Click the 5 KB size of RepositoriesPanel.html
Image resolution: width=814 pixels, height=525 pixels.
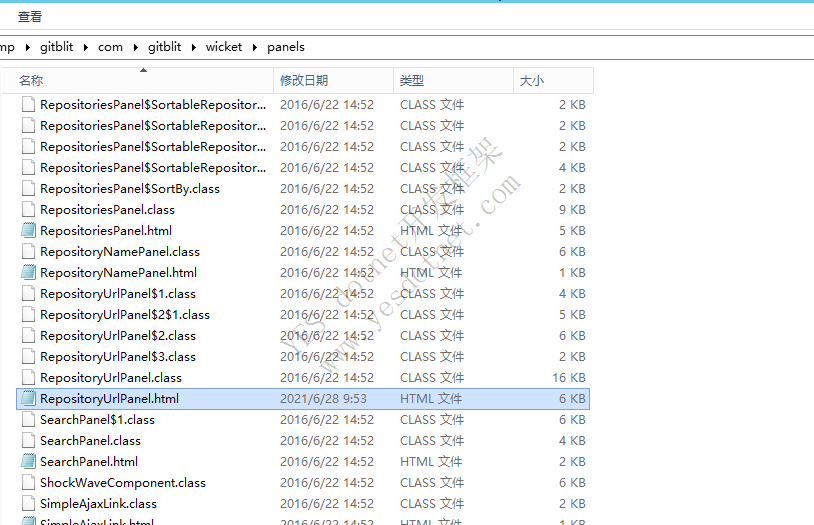(573, 231)
